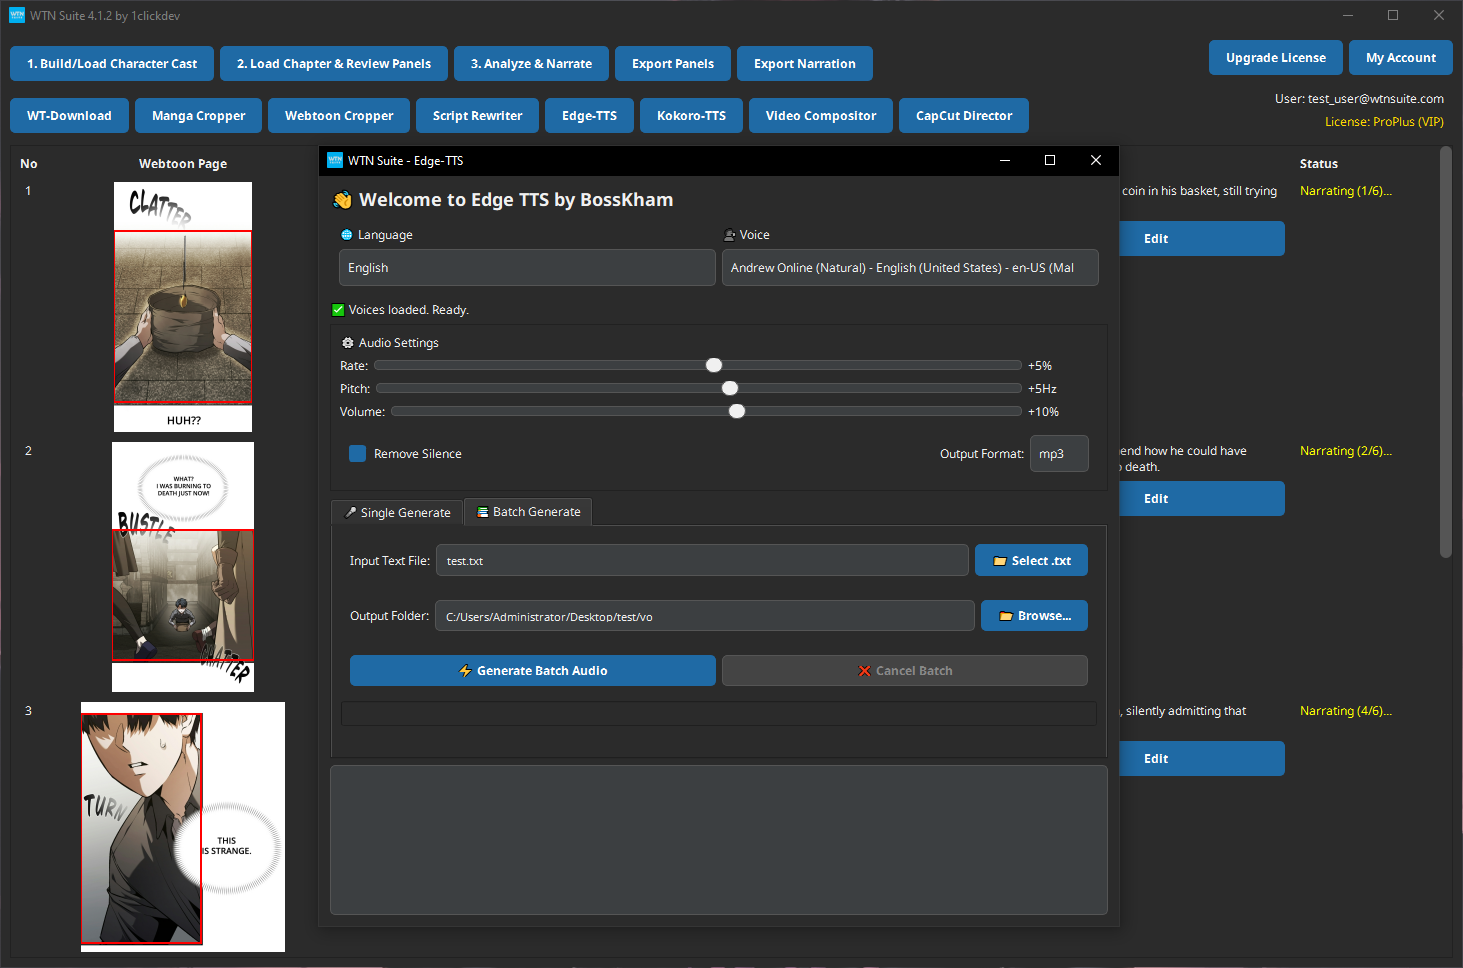Open the Kokoro-TTS tool
Viewport: 1463px width, 968px height.
coord(691,115)
